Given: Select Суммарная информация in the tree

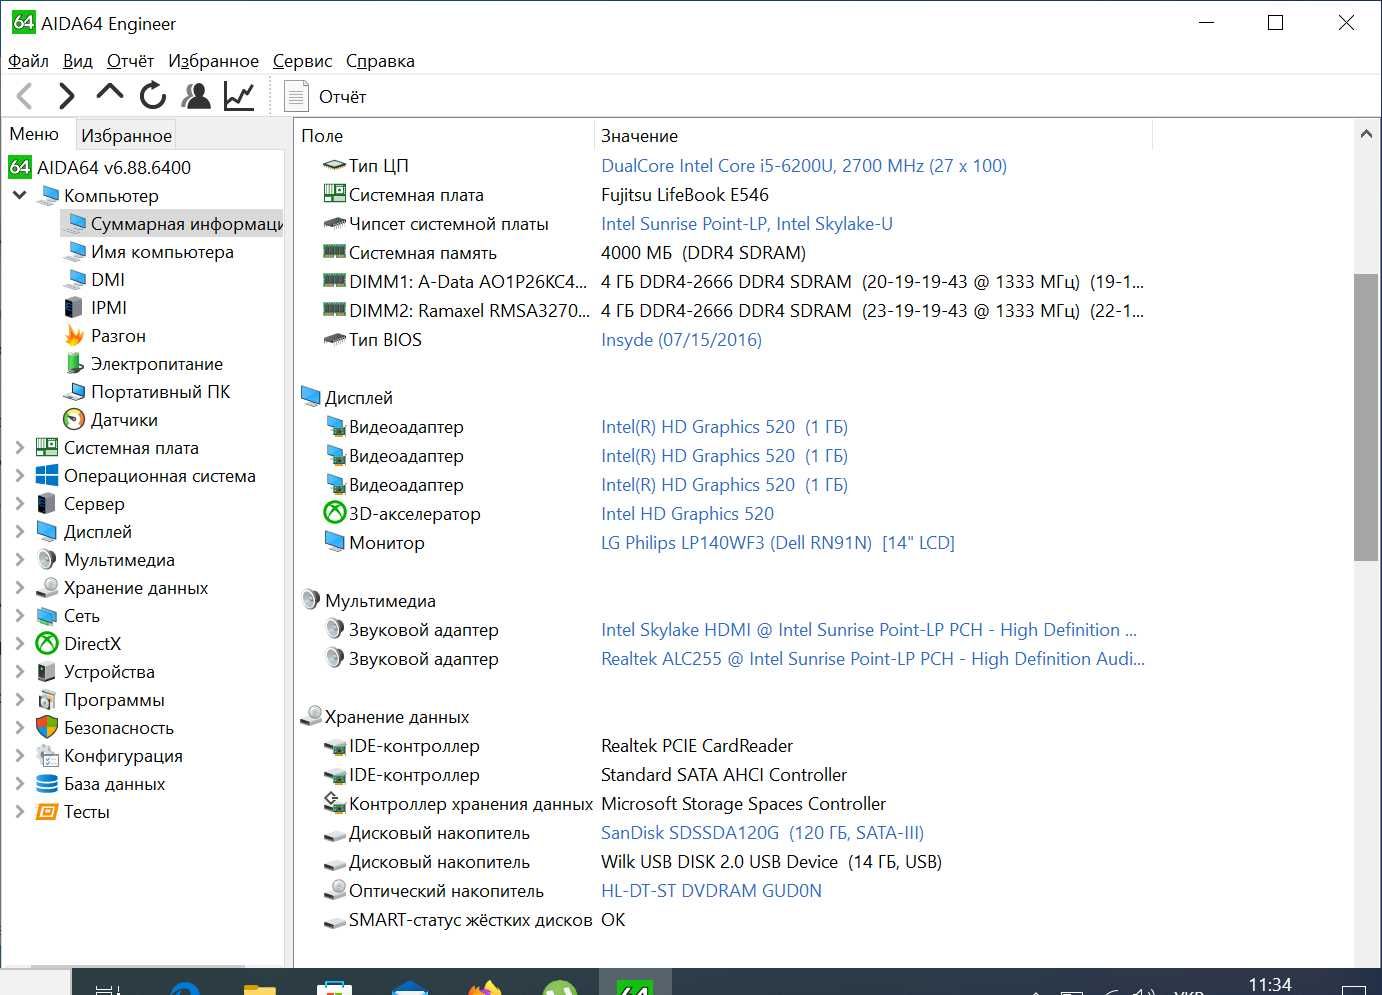Looking at the screenshot, I should tap(173, 223).
